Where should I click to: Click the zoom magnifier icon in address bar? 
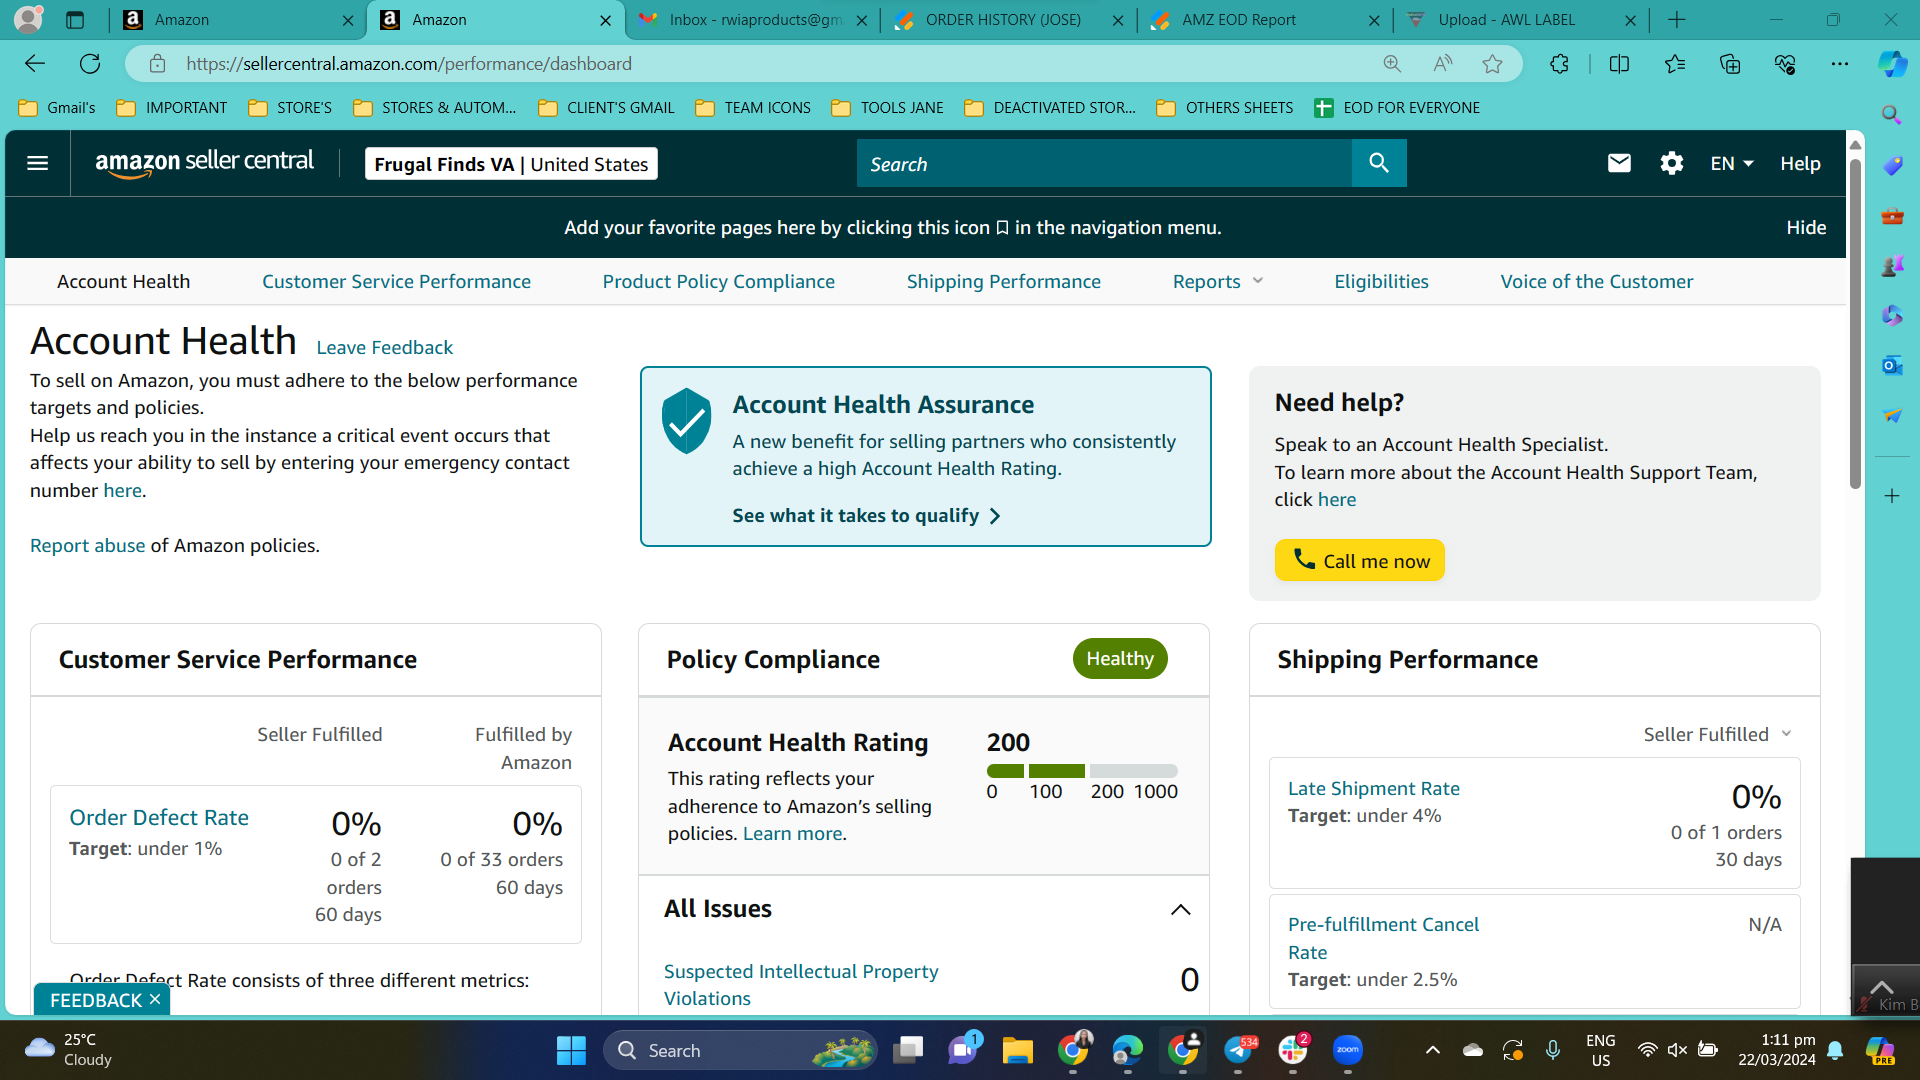click(x=1392, y=64)
